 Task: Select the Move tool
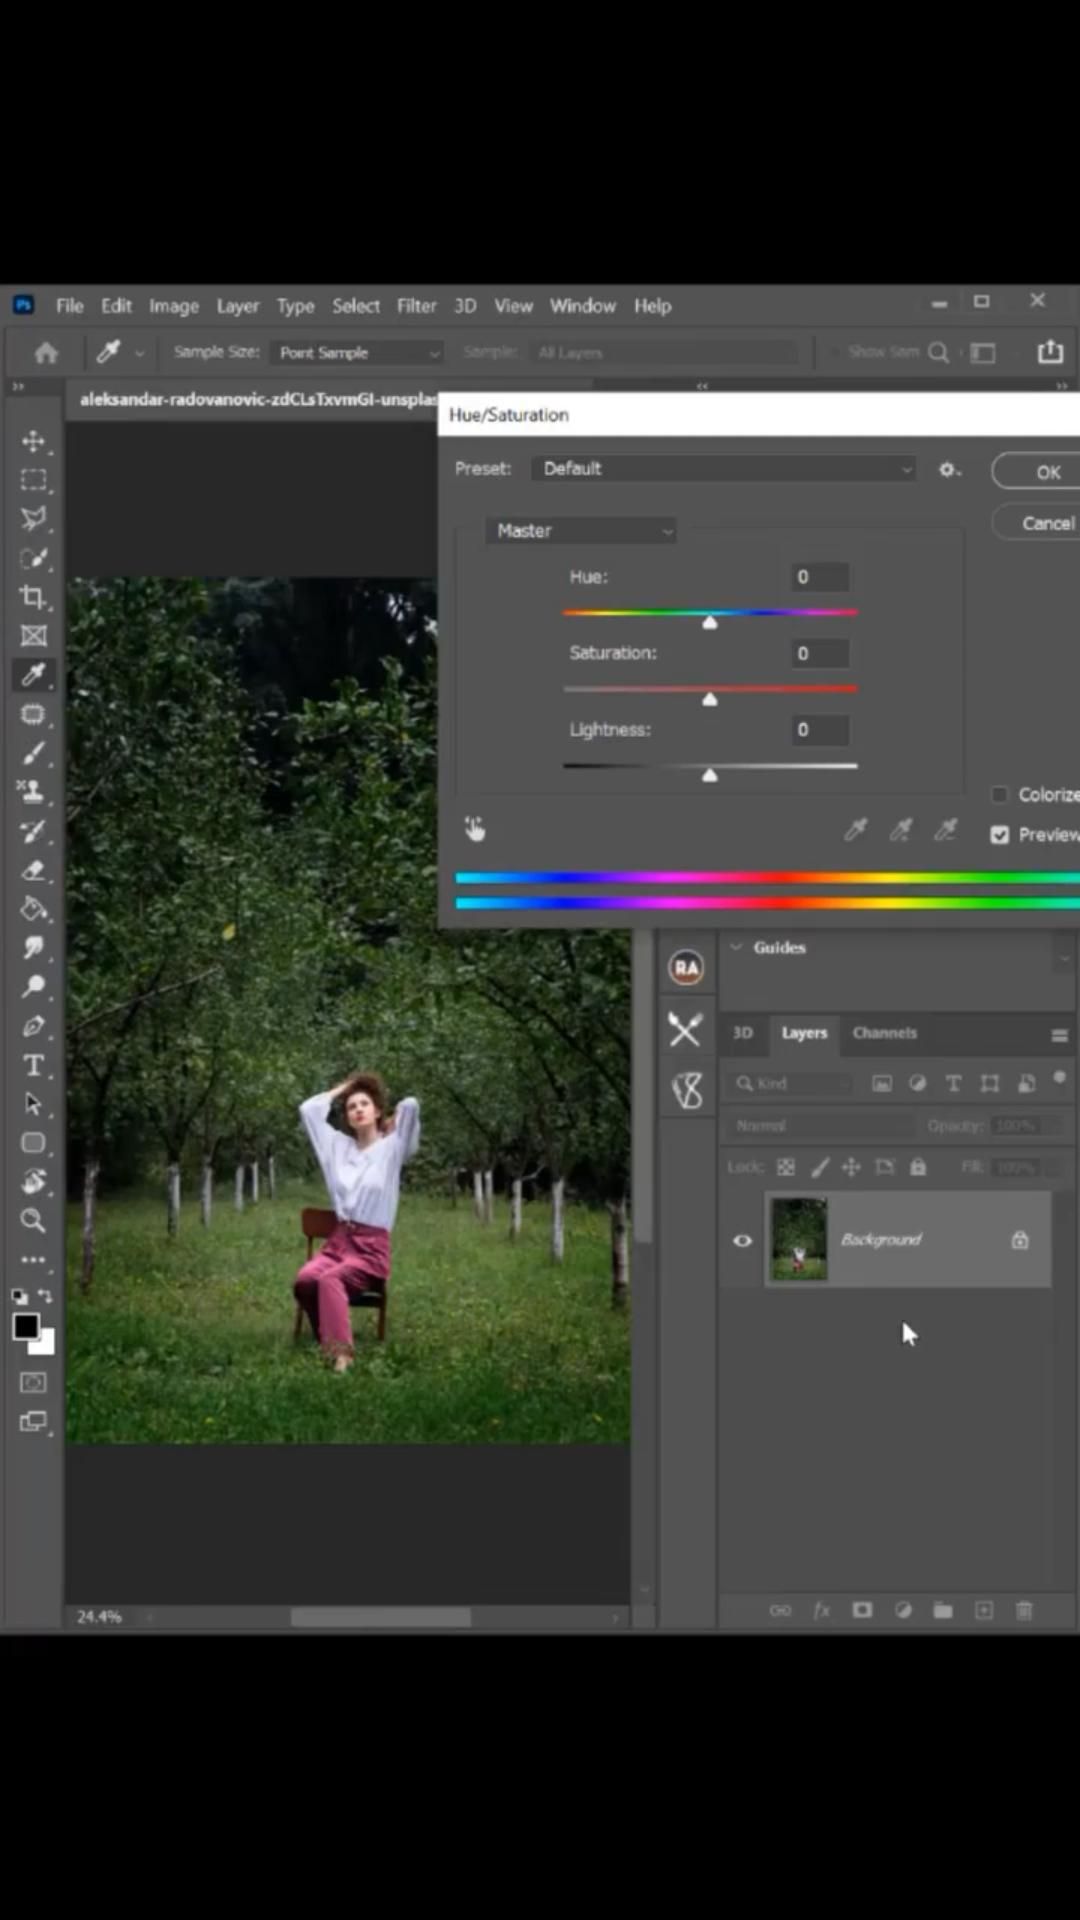(x=33, y=441)
